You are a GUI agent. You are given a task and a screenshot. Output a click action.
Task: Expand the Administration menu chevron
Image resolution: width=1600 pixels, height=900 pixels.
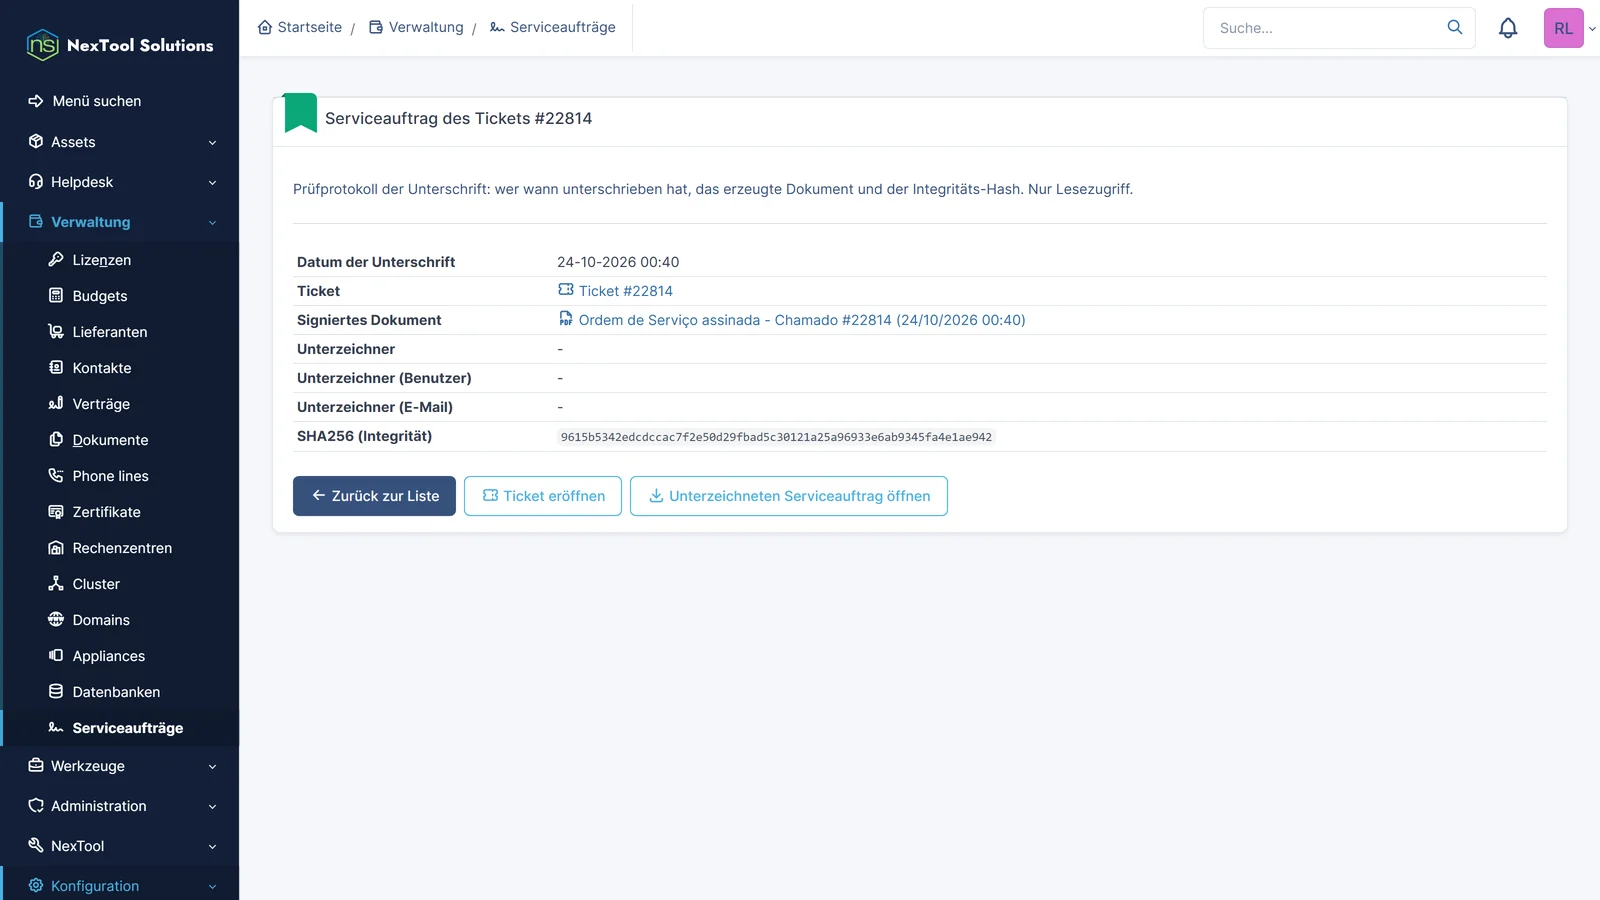tap(212, 807)
